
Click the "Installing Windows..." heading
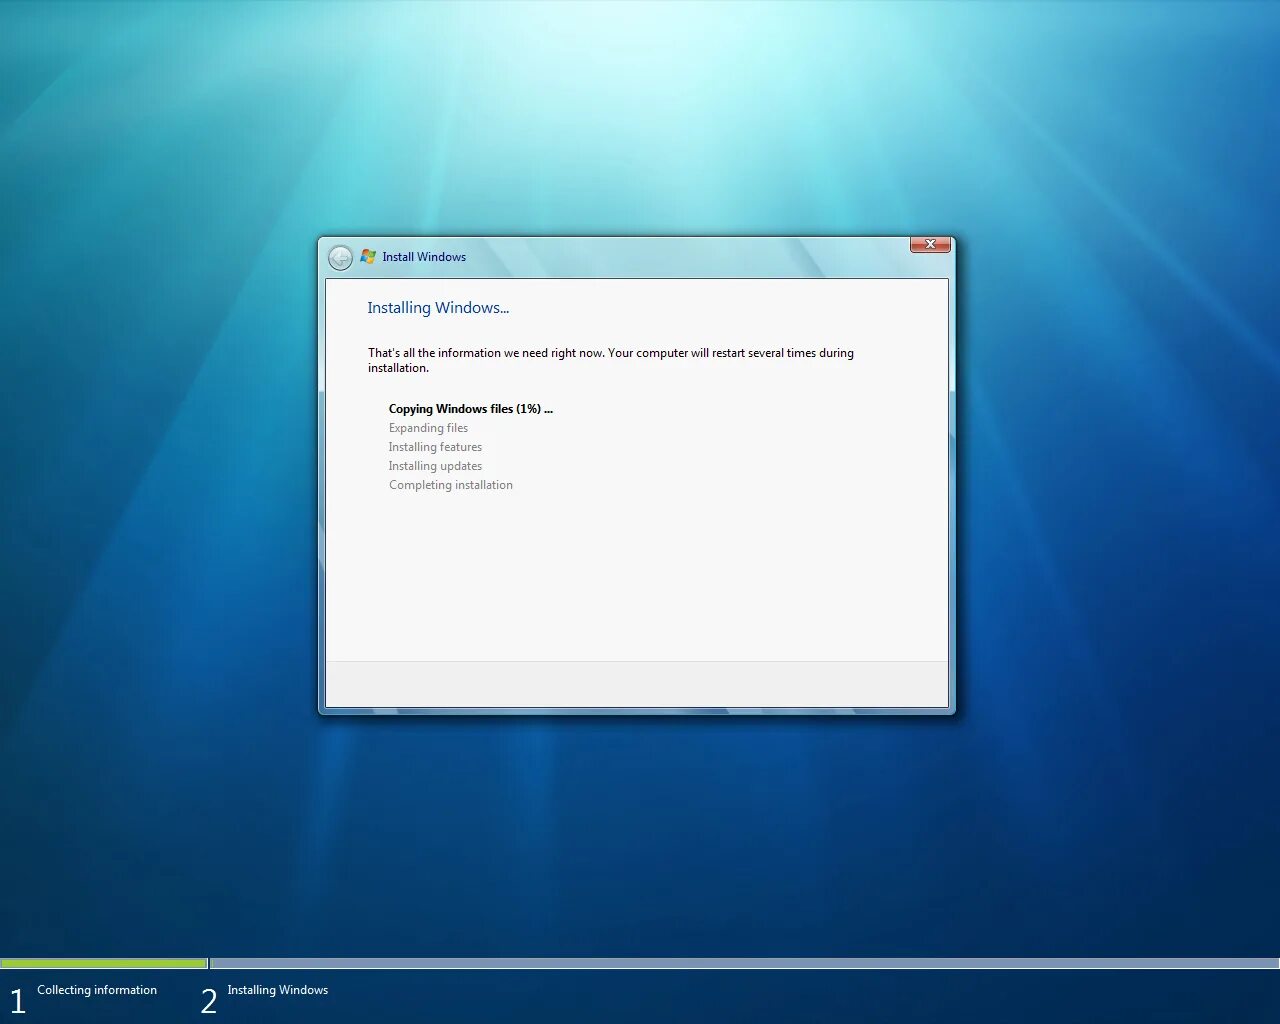[x=438, y=308]
